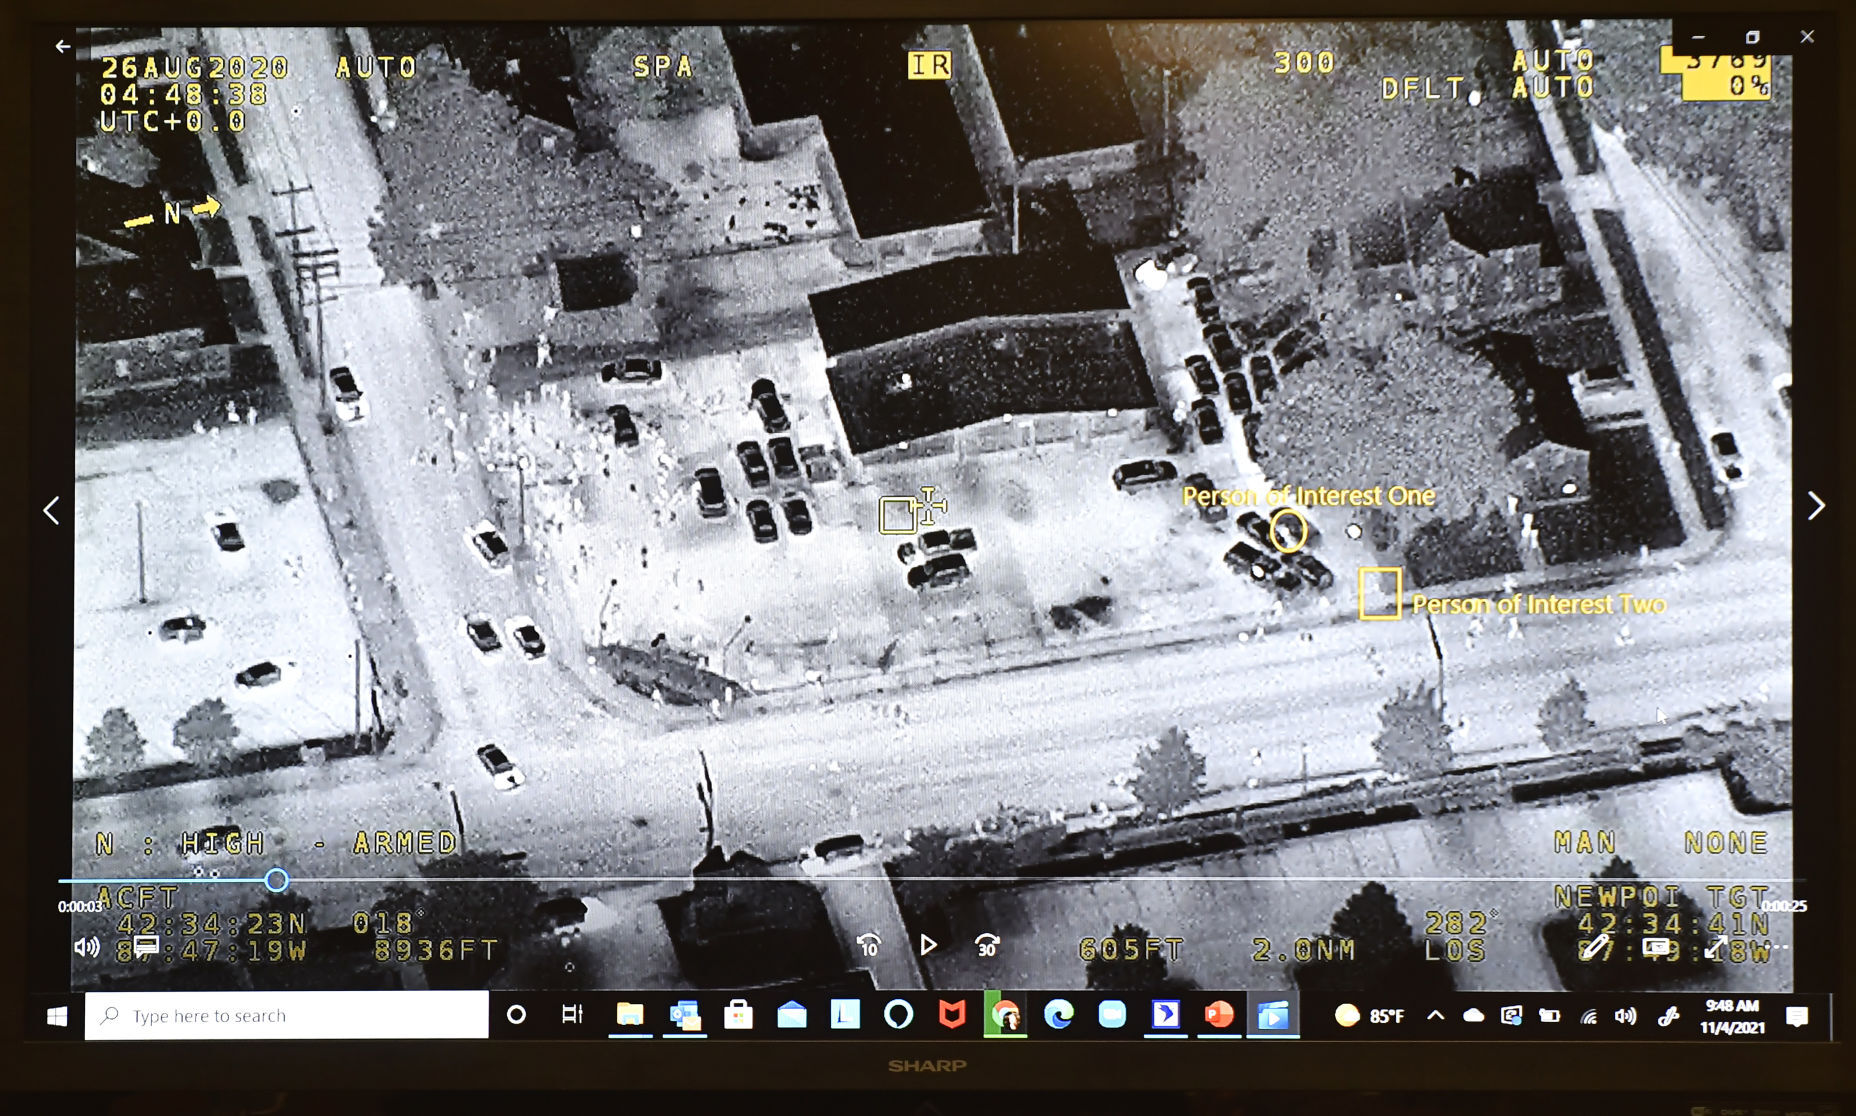
Task: Click the Type here to search box
Action: point(287,1016)
